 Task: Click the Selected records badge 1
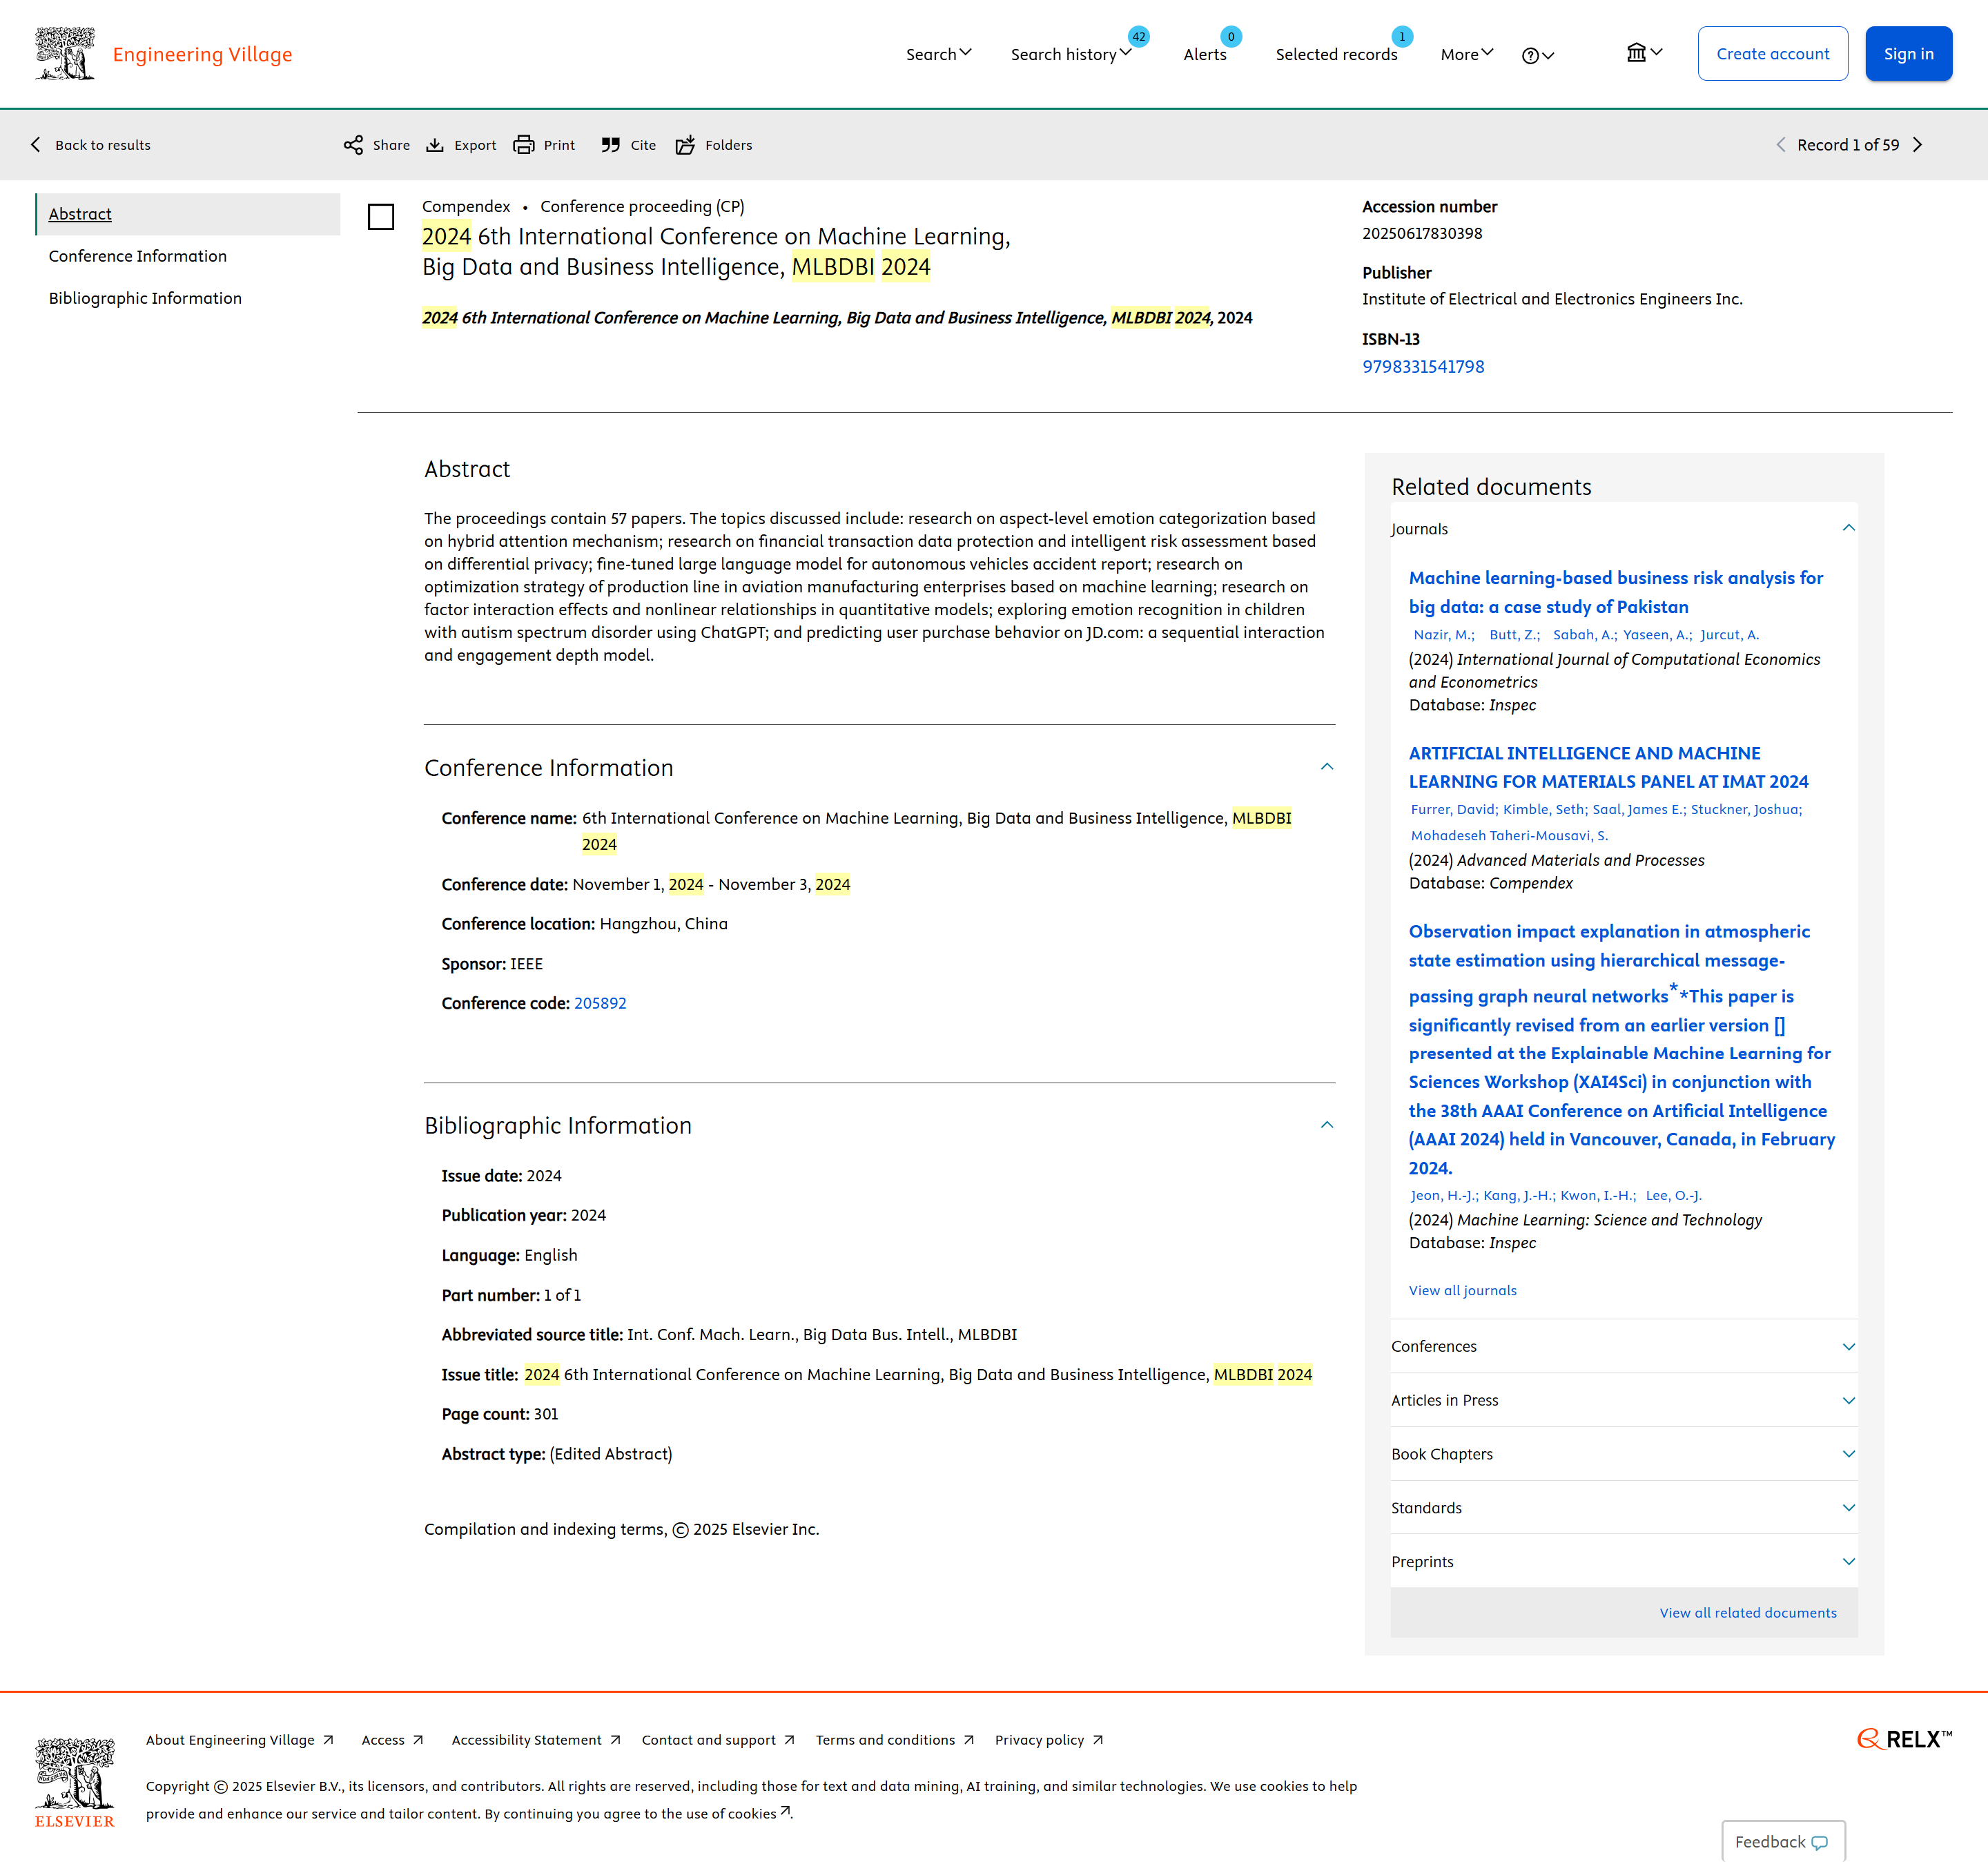(x=1402, y=37)
